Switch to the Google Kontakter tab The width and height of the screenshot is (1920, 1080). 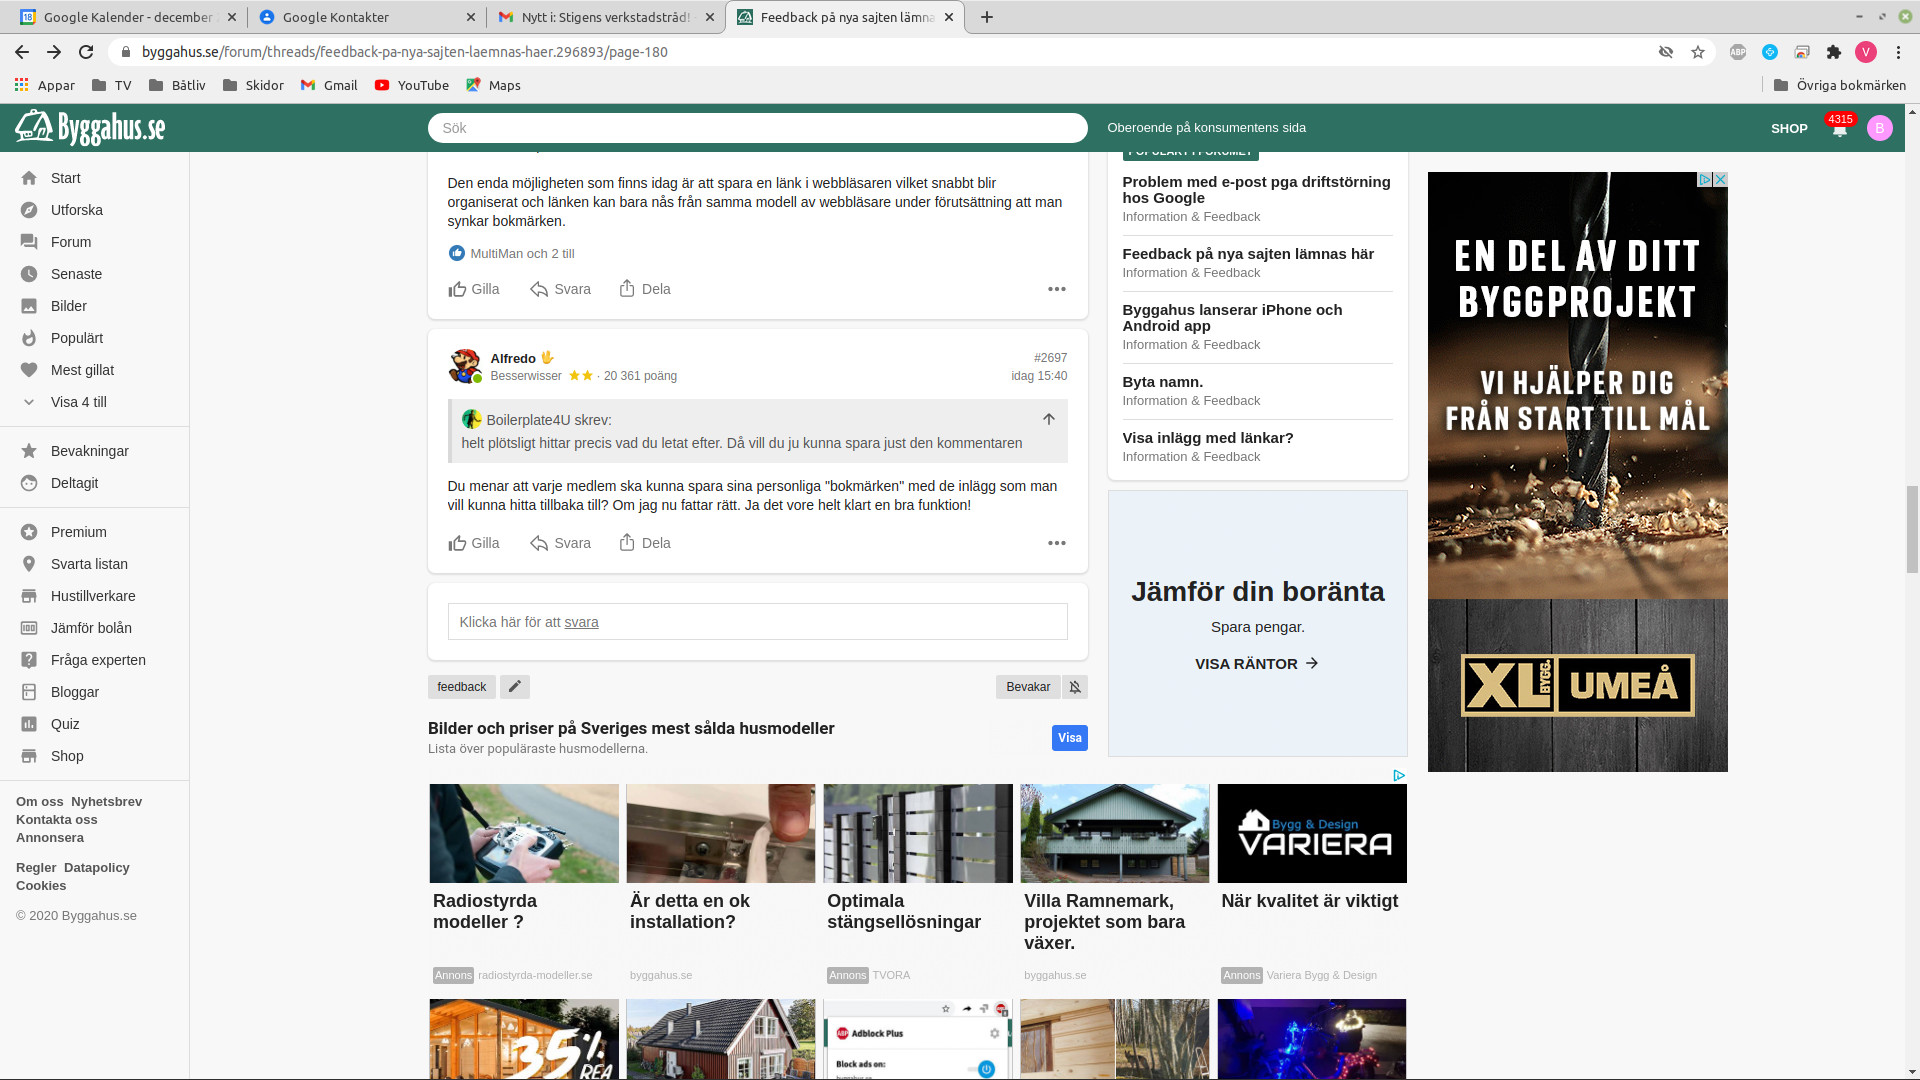335,17
